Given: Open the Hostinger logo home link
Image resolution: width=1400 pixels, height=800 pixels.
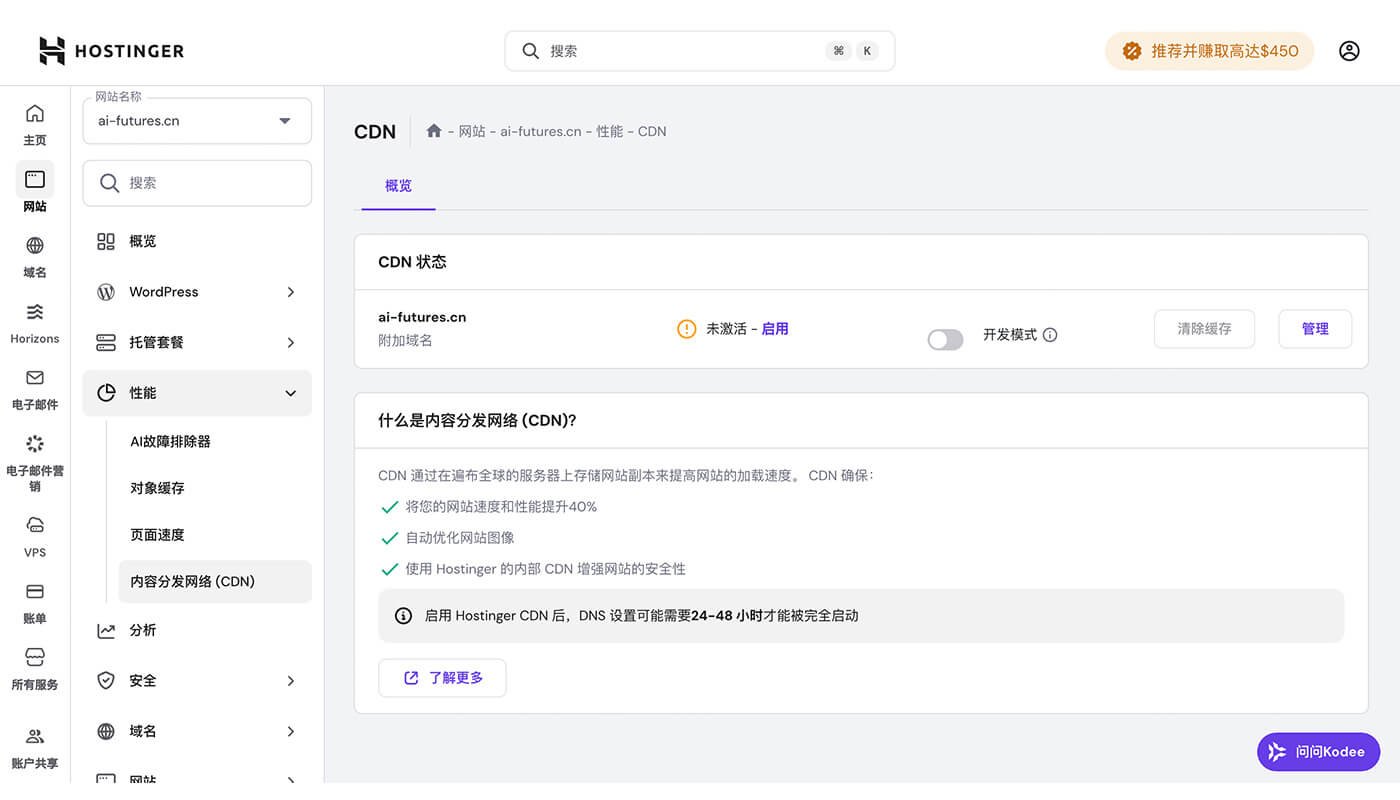Looking at the screenshot, I should (x=110, y=50).
